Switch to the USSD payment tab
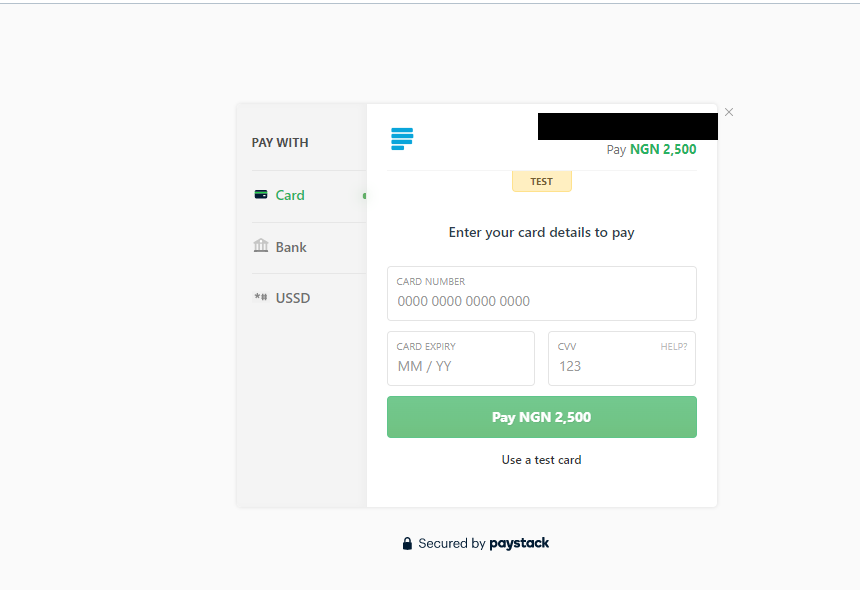Screen dimensions: 860x590 pos(293,297)
